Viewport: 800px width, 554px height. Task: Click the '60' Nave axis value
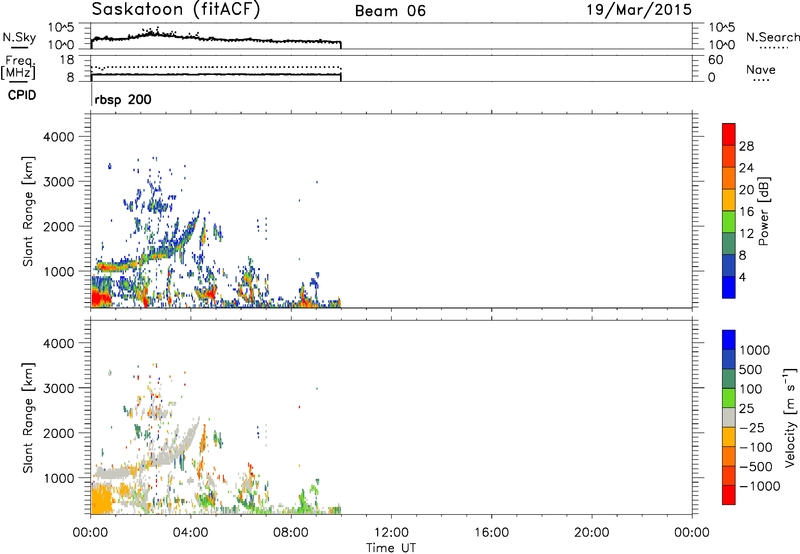[716, 60]
